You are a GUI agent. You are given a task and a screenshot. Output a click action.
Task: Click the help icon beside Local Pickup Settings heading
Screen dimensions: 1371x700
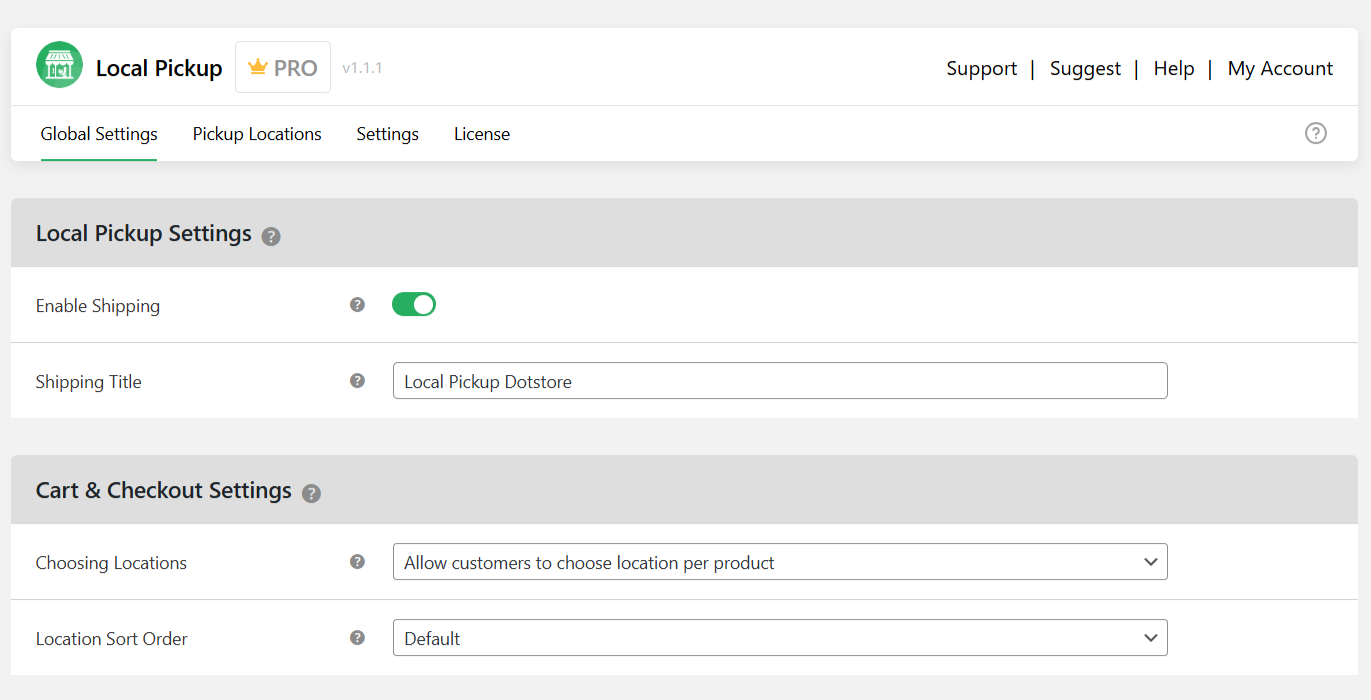pyautogui.click(x=270, y=237)
